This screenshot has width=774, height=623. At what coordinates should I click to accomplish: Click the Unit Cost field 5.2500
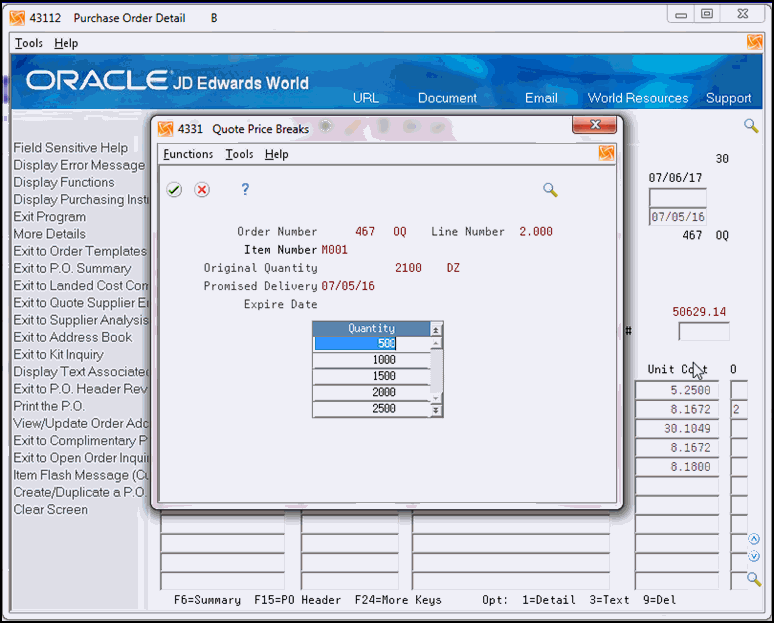(x=677, y=390)
